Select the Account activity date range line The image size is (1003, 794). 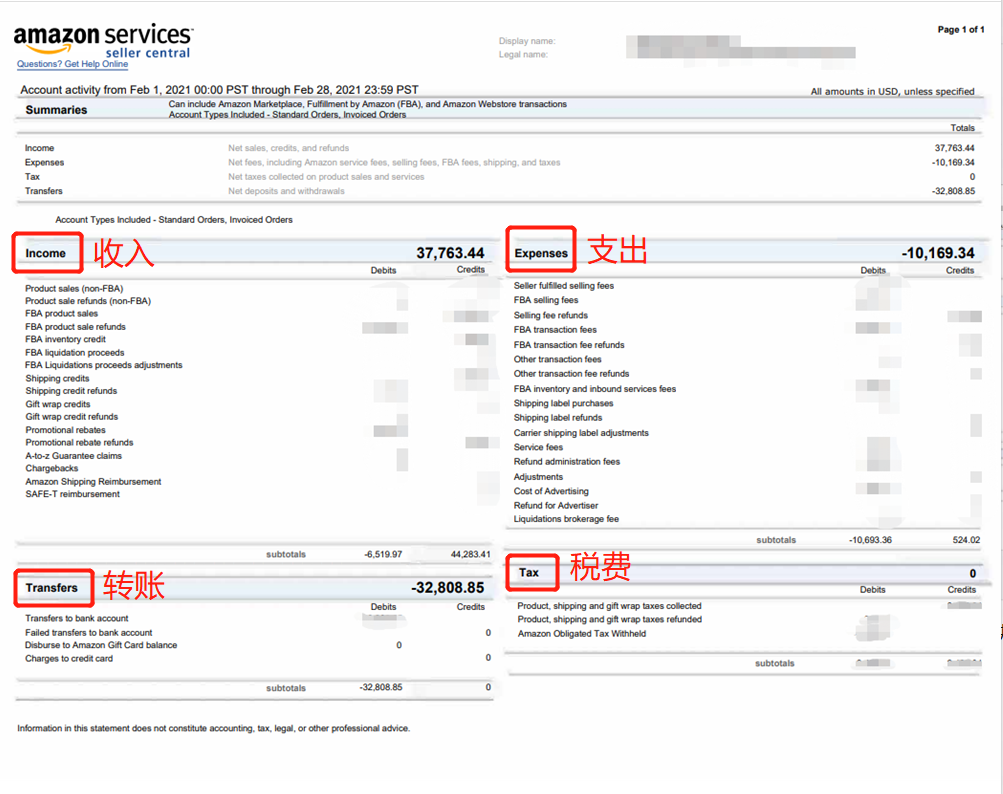click(219, 90)
